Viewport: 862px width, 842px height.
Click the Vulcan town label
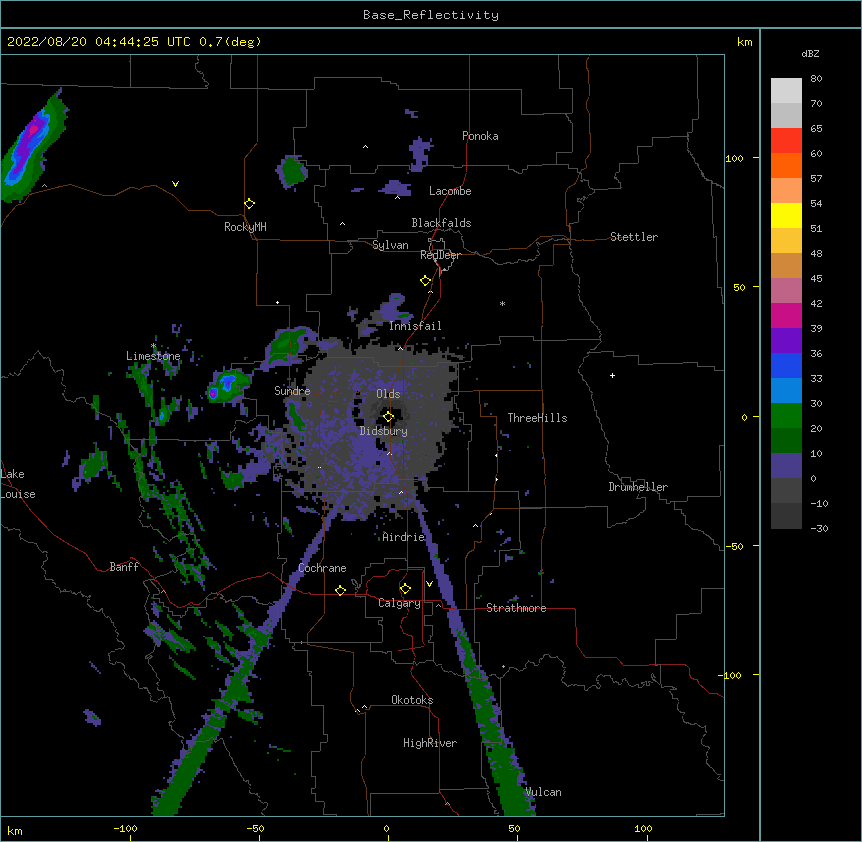pos(543,792)
